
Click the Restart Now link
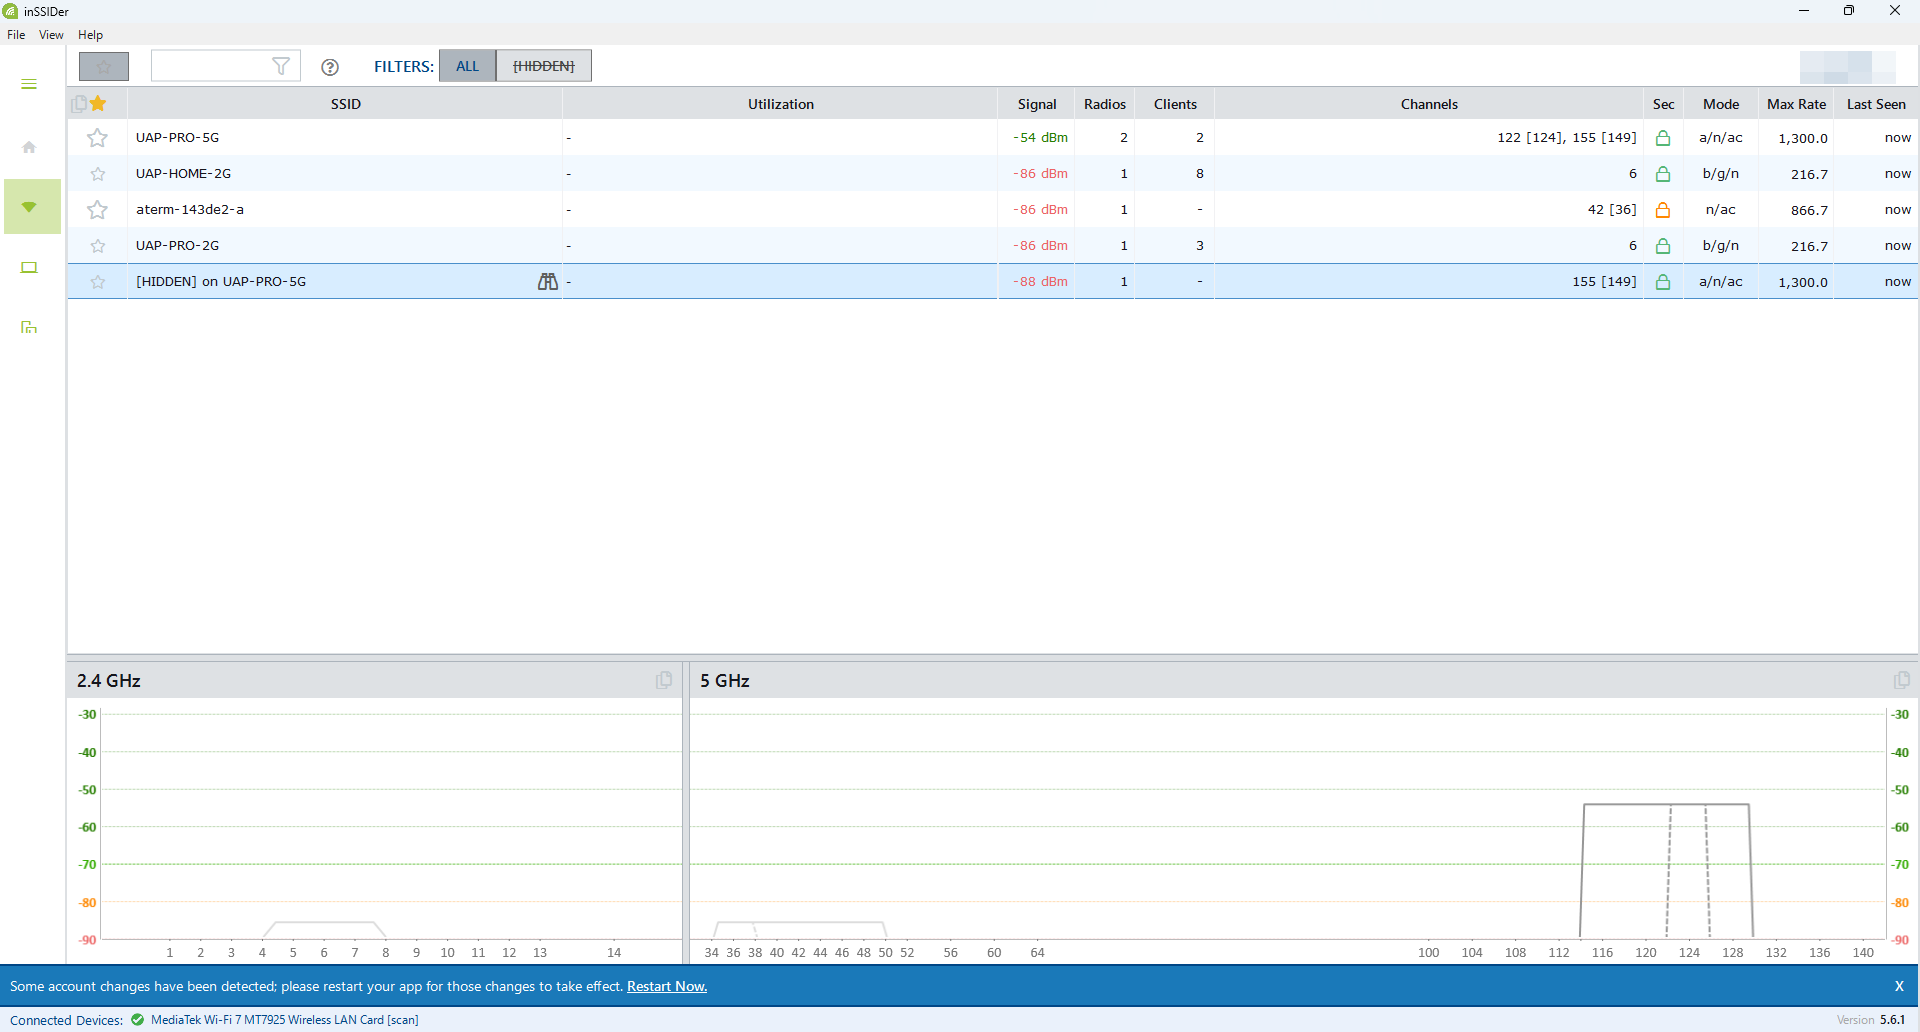tap(666, 987)
